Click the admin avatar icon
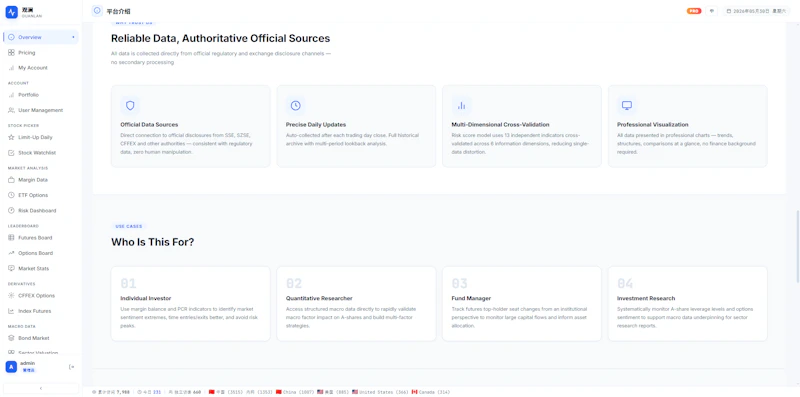 (11, 367)
